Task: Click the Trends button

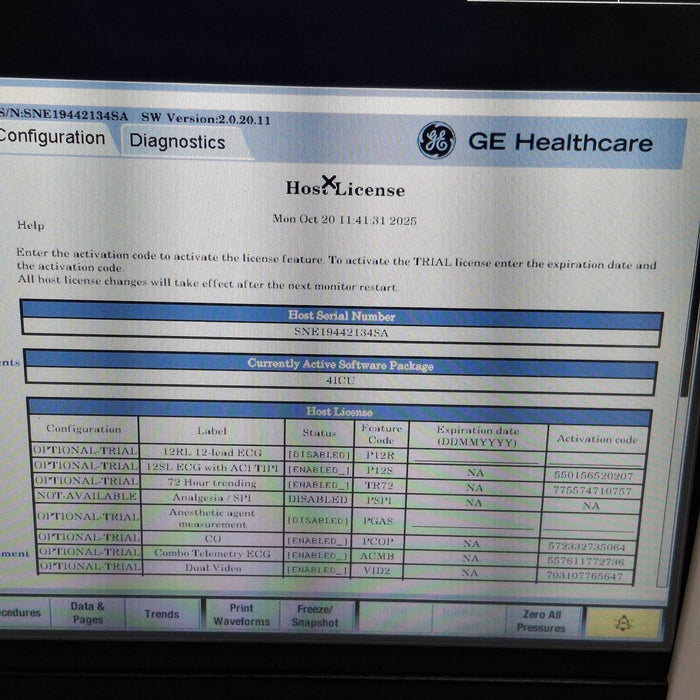Action: coord(162,614)
